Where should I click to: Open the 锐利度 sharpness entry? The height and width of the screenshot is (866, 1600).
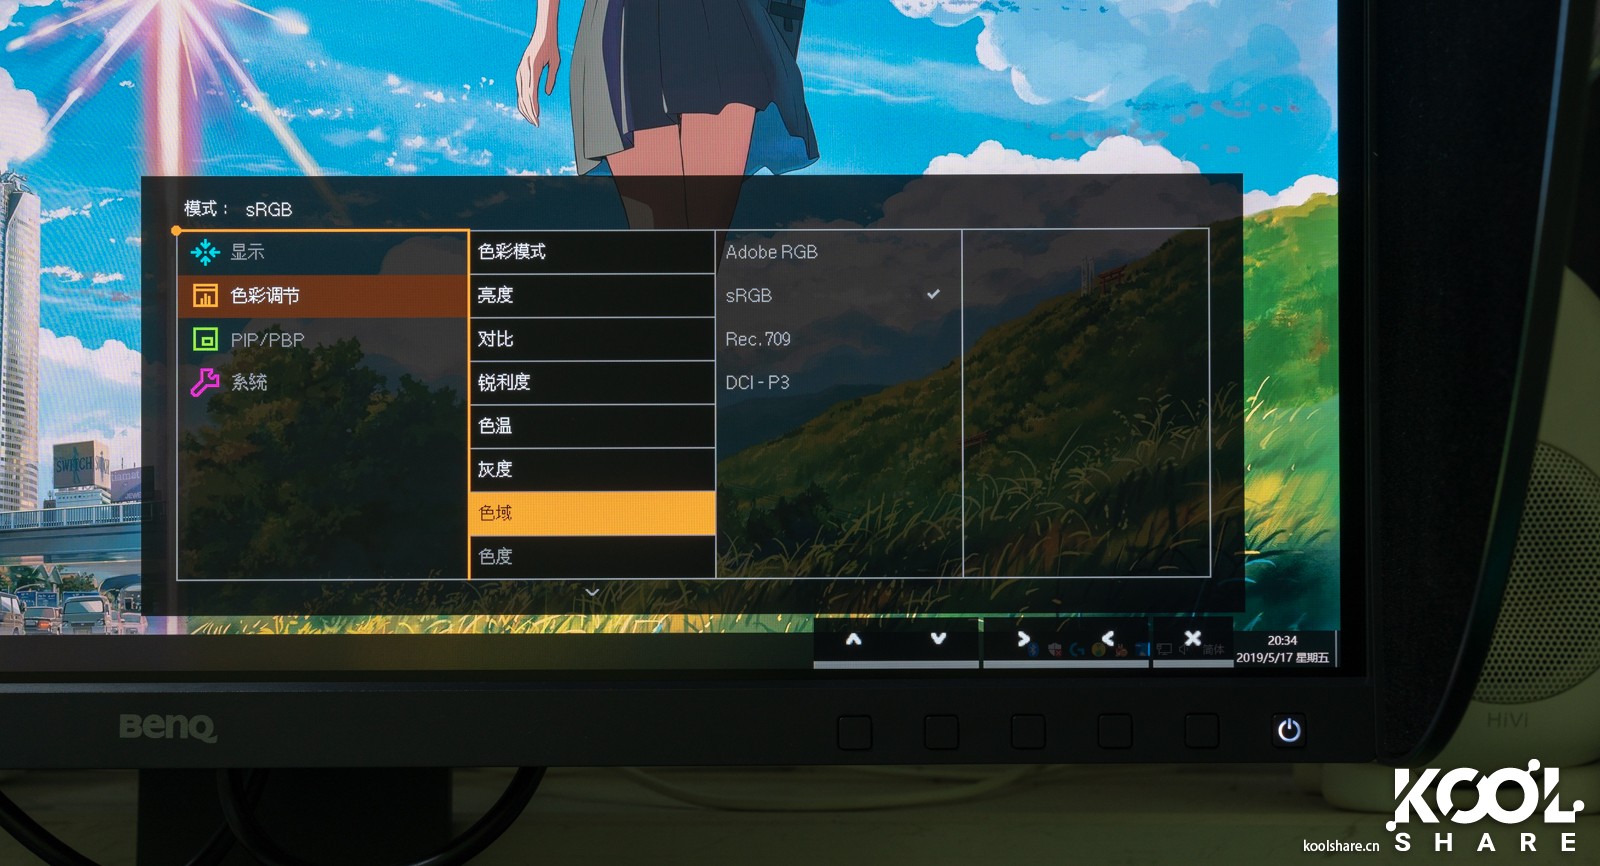click(x=592, y=382)
